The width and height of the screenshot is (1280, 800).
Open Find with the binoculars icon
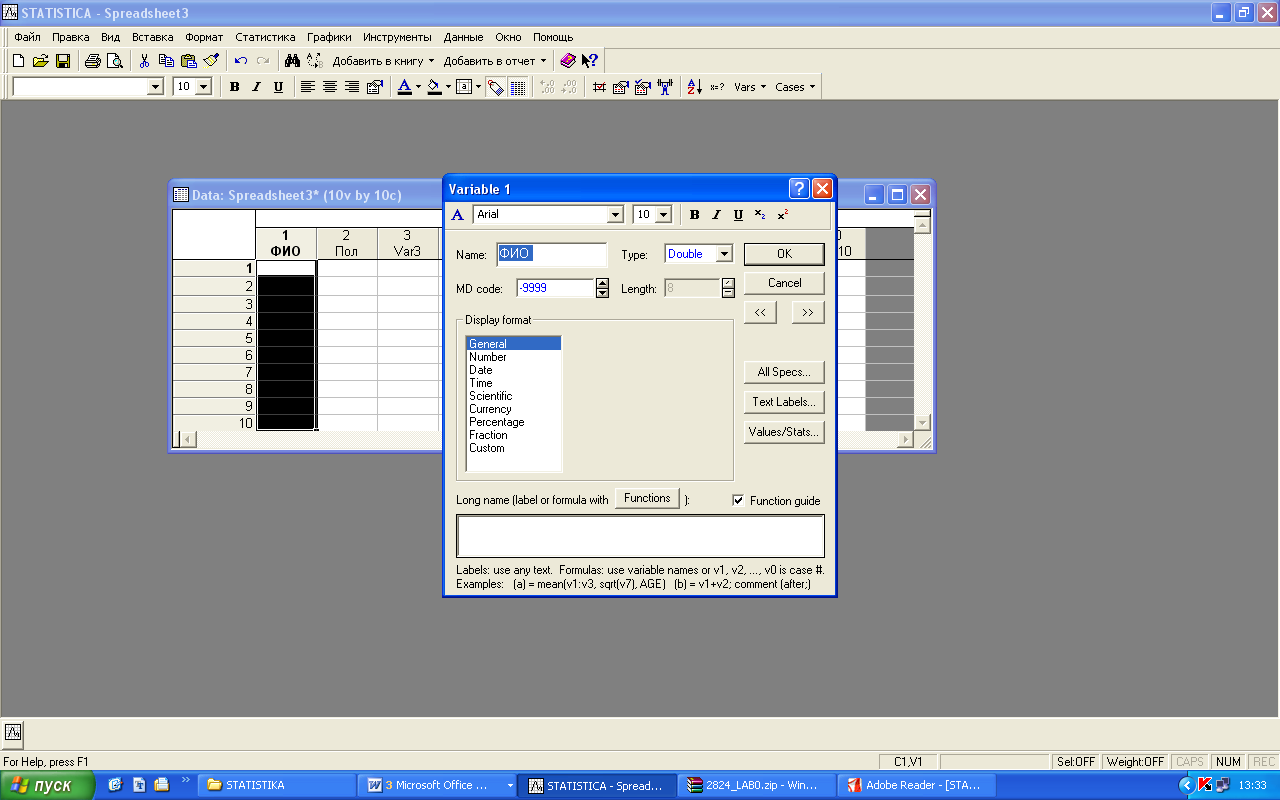[292, 61]
